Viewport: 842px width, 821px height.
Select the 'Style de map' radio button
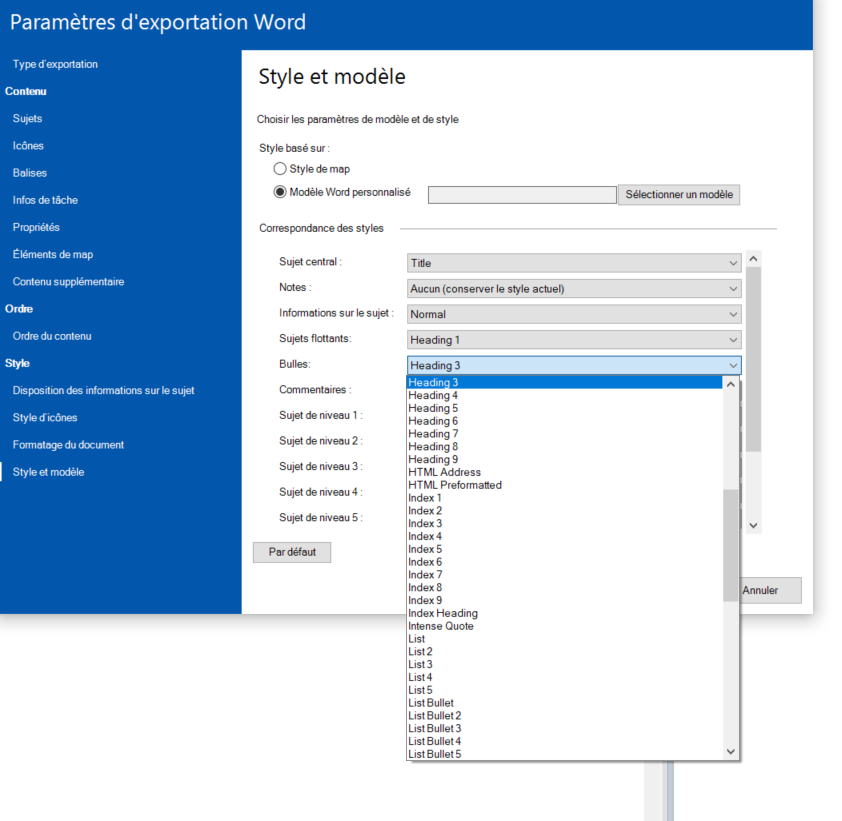[x=280, y=169]
